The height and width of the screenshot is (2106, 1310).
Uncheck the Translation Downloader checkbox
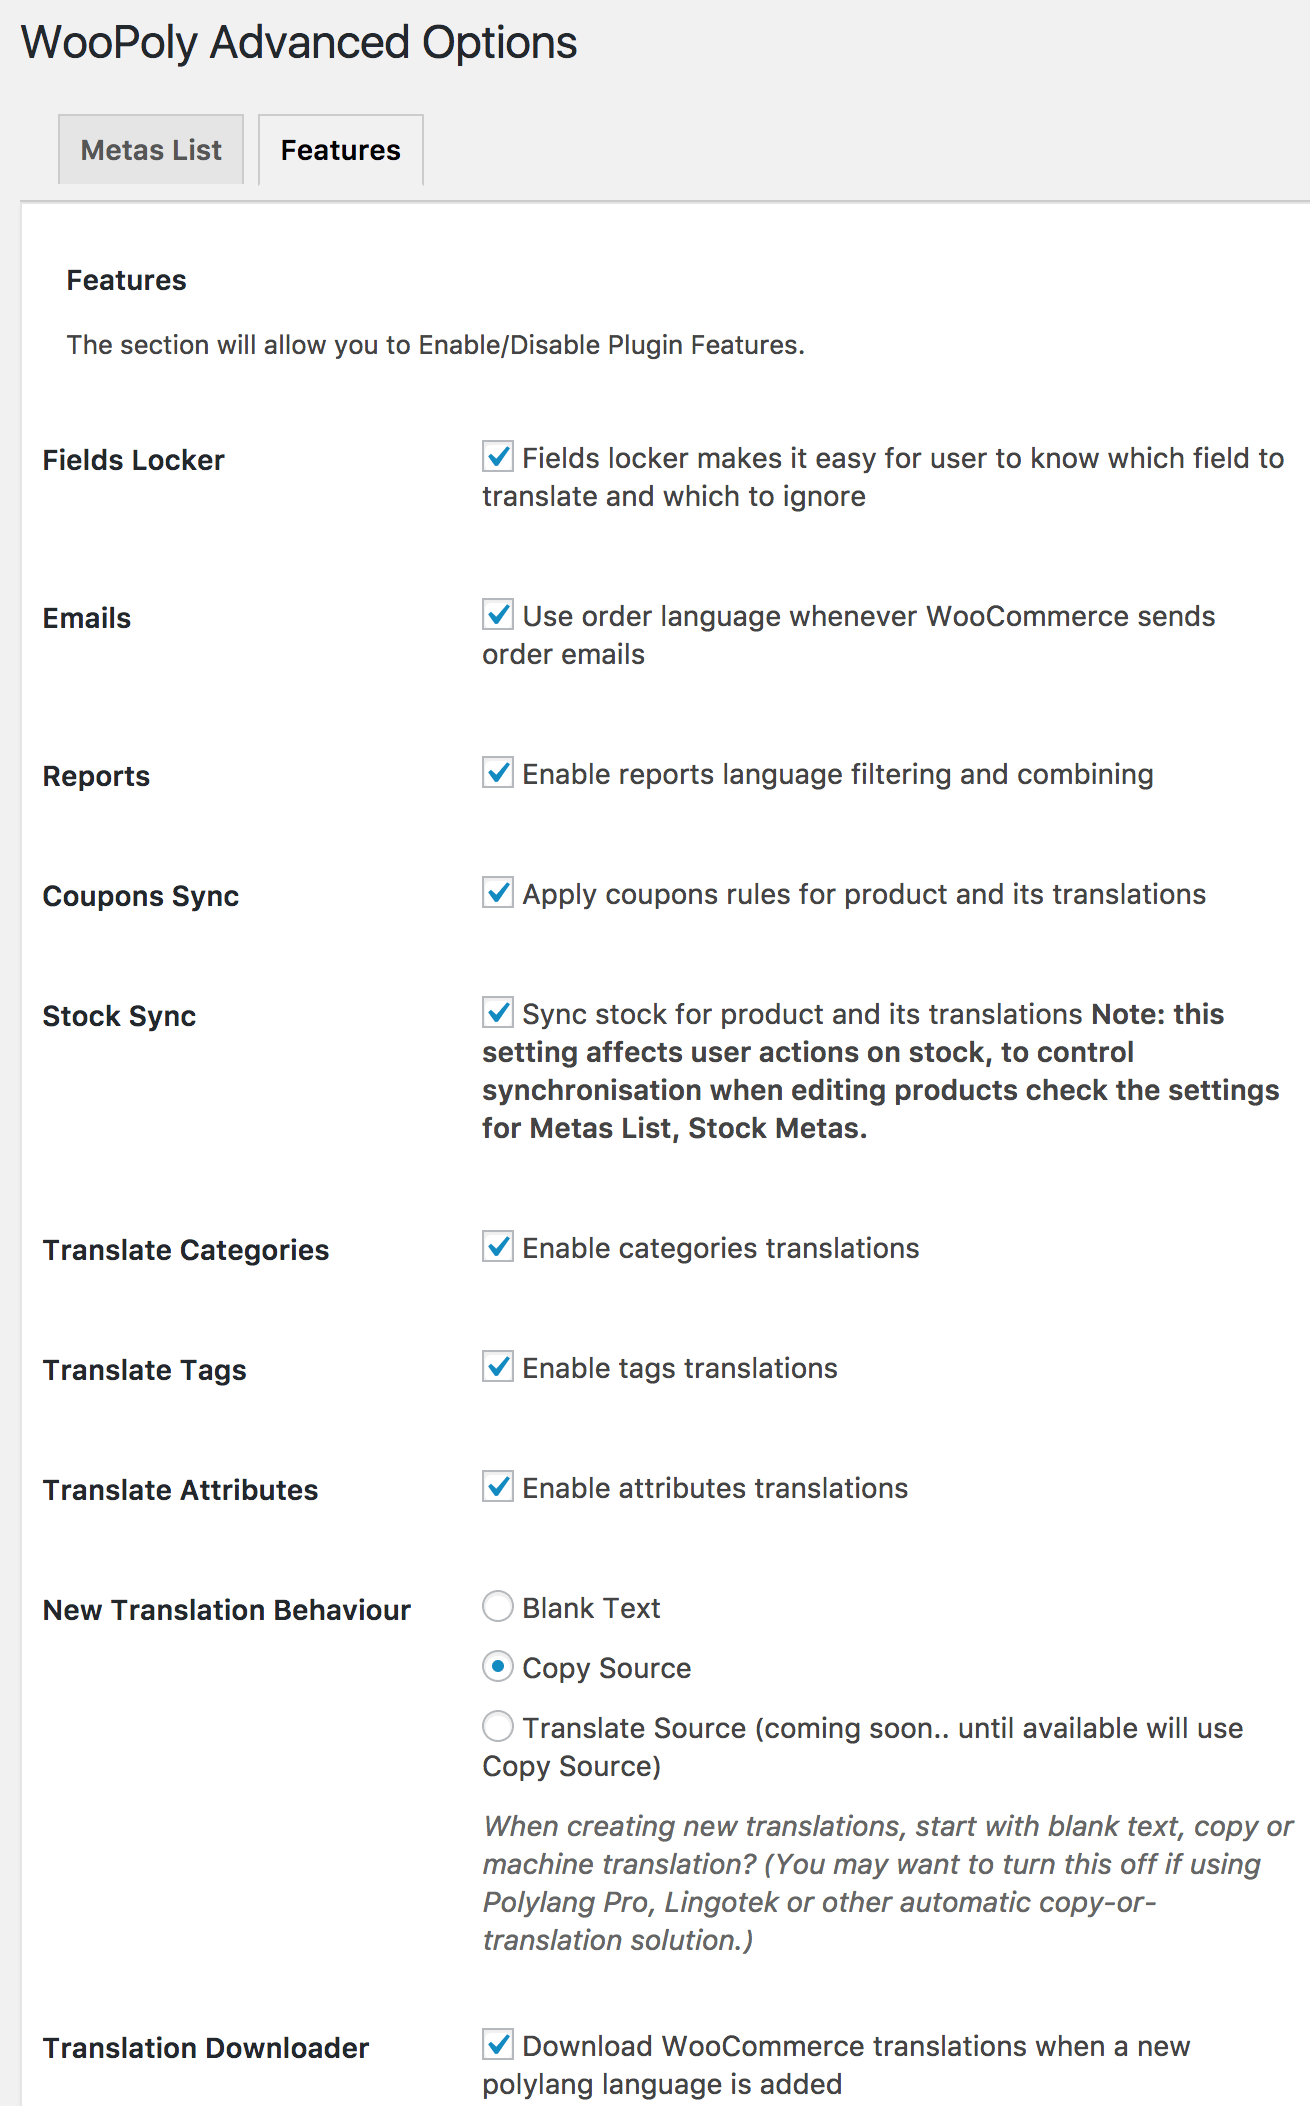[x=498, y=2044]
